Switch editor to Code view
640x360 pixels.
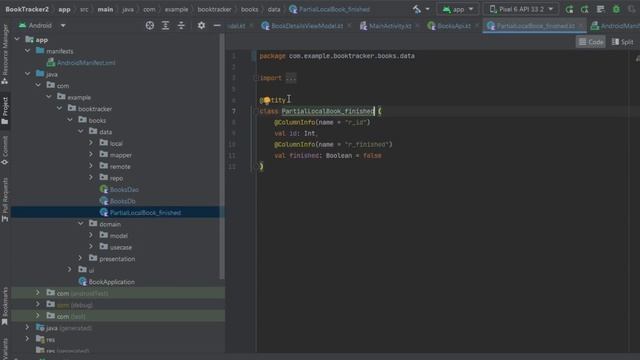click(591, 42)
